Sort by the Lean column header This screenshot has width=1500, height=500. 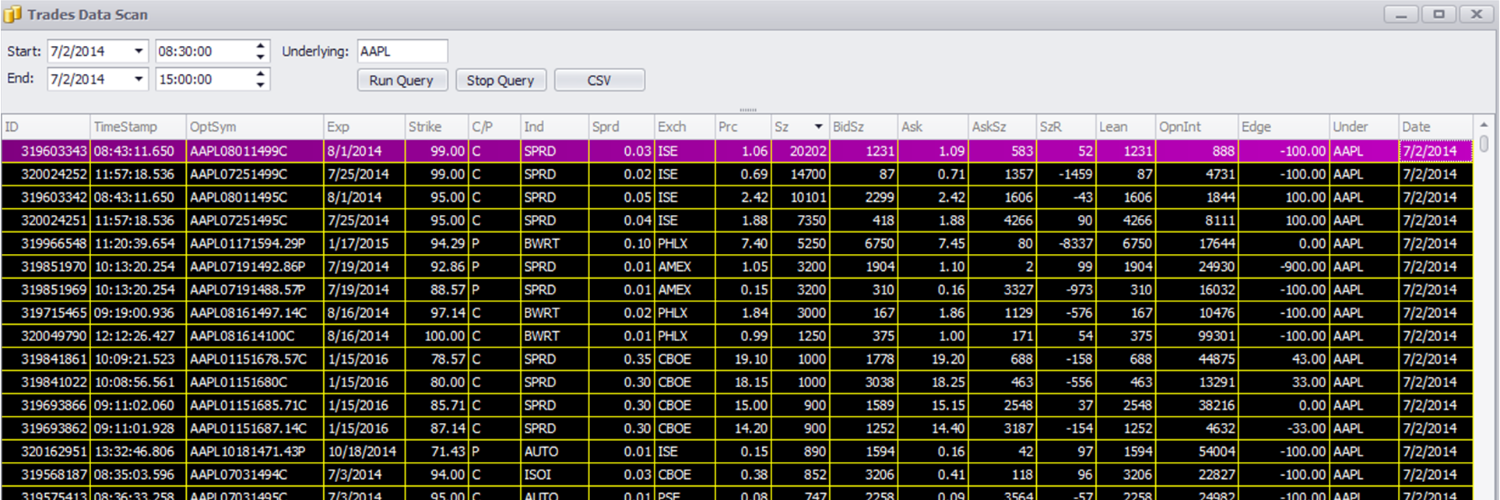(1126, 127)
